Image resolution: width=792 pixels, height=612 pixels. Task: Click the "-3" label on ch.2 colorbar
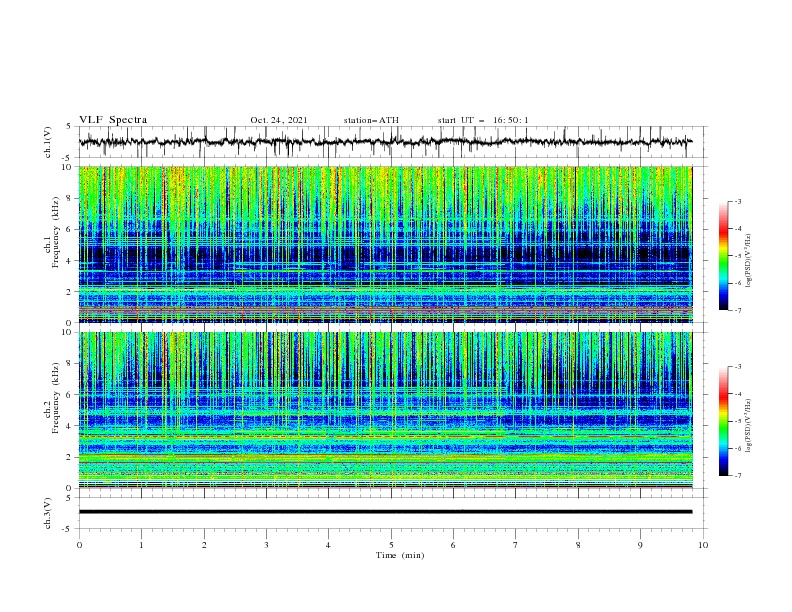[738, 367]
